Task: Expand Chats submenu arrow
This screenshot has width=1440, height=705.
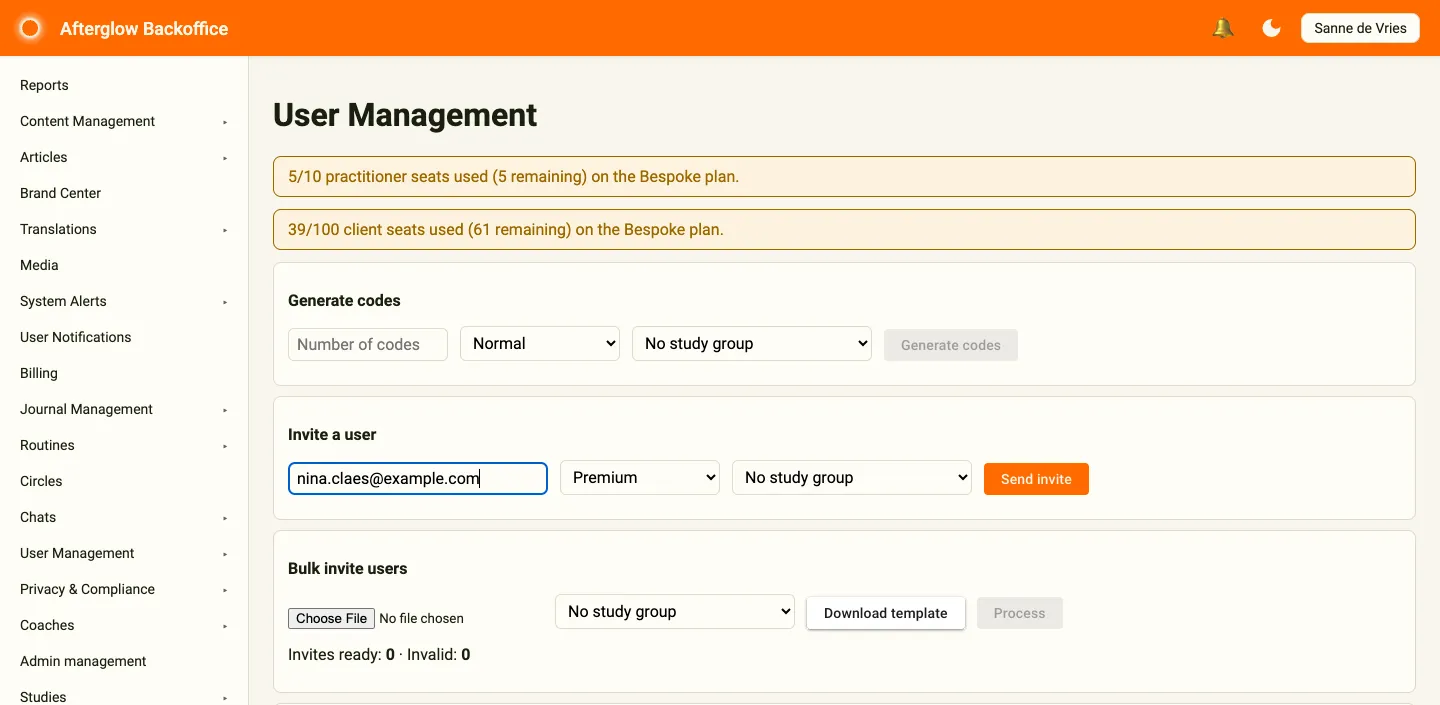Action: pos(225,518)
